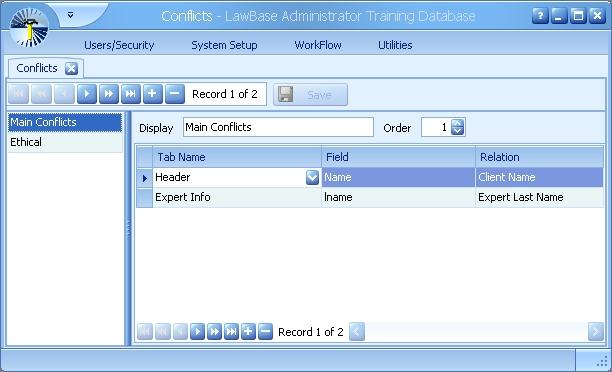
Task: Go to next record in top navigator
Action: pos(87,94)
